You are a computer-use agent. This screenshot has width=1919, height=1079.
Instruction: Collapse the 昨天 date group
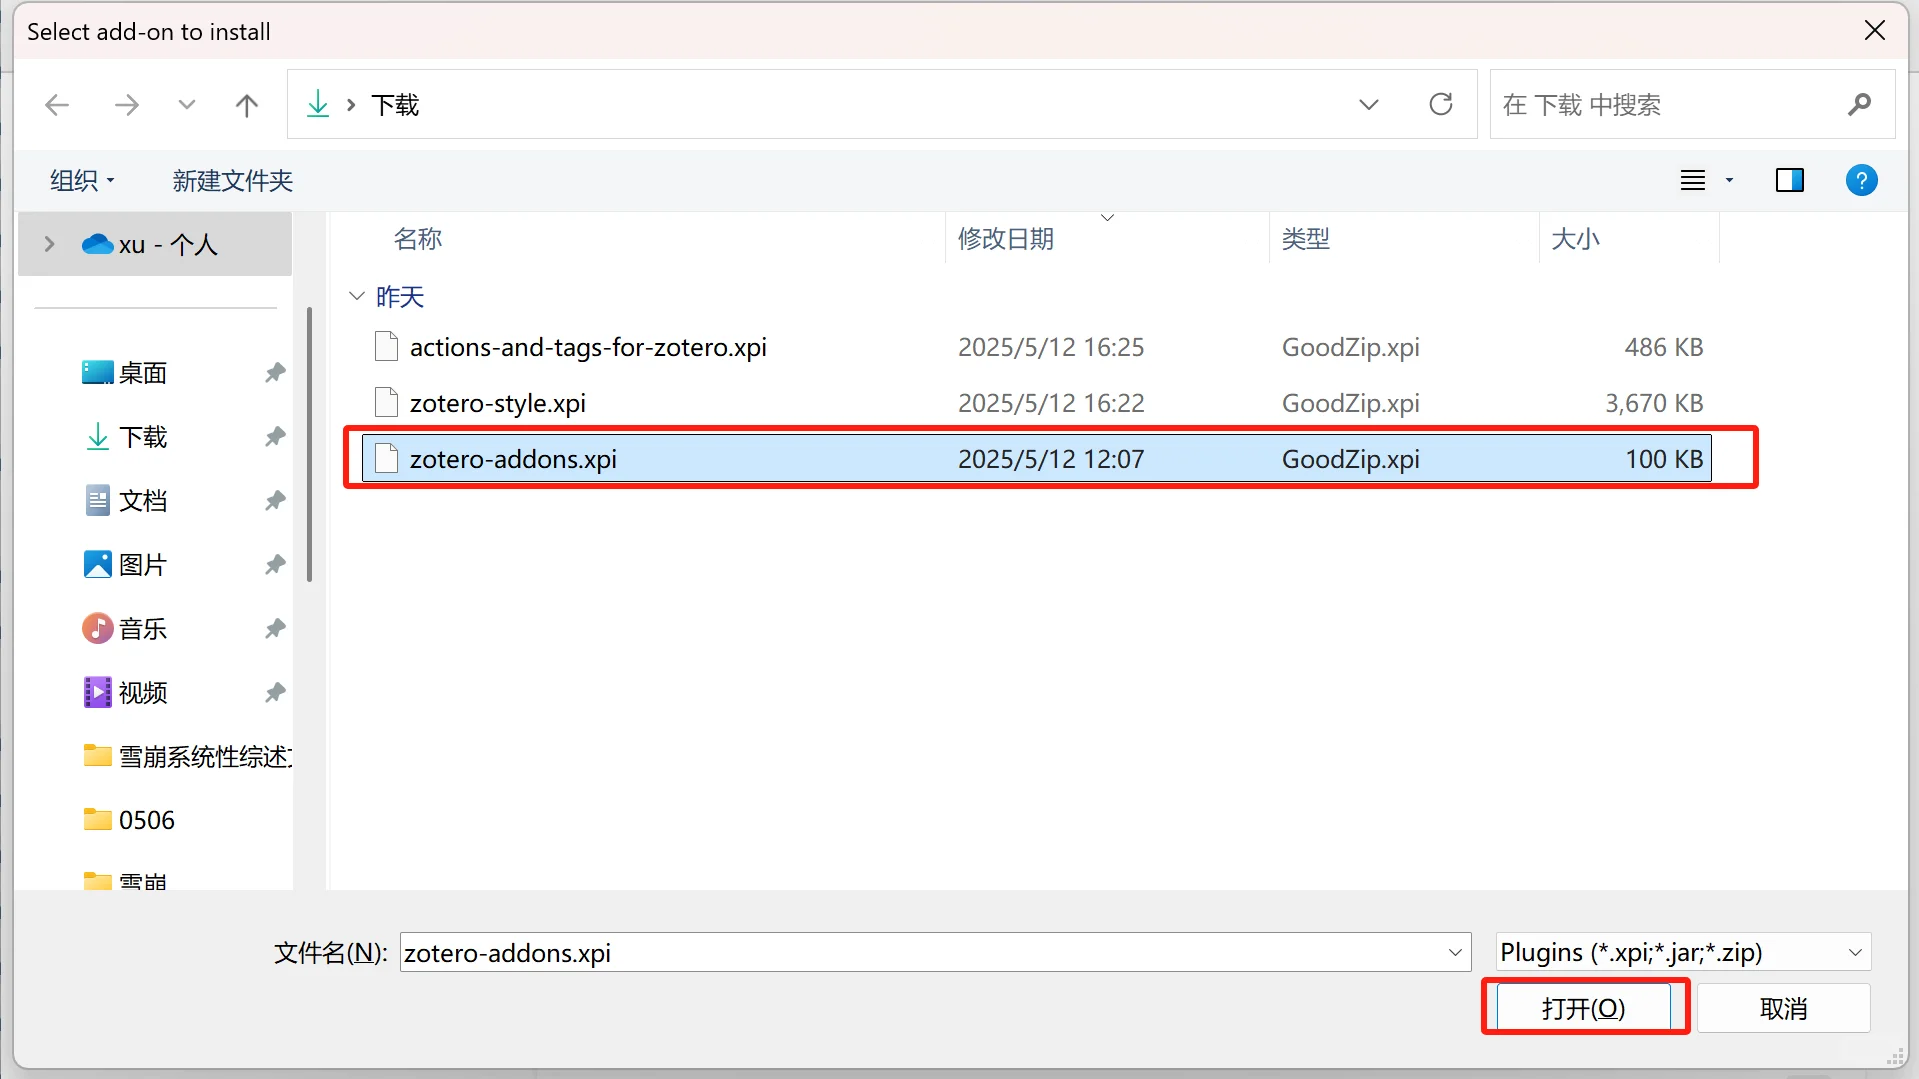[357, 296]
